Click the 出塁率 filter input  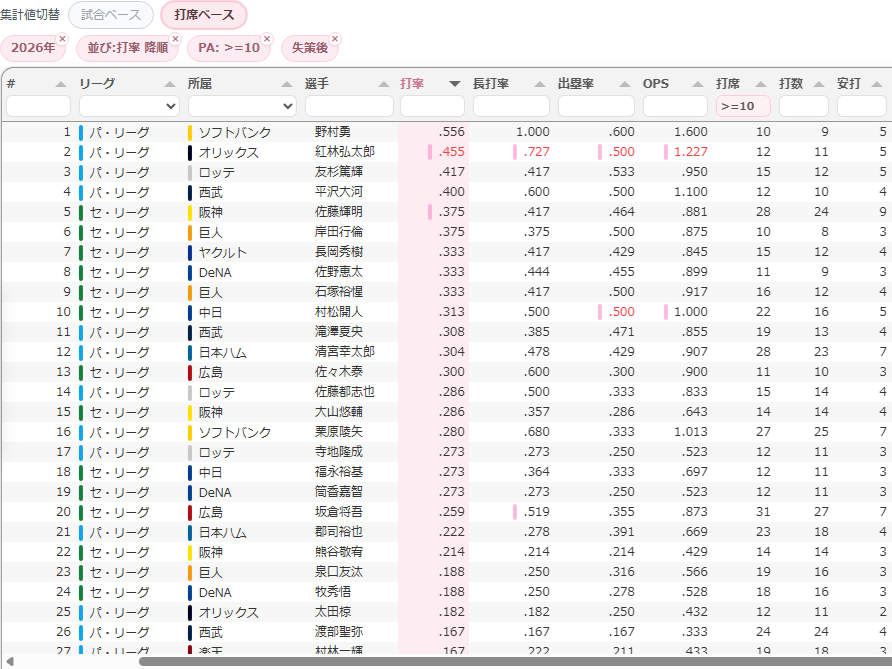[596, 106]
